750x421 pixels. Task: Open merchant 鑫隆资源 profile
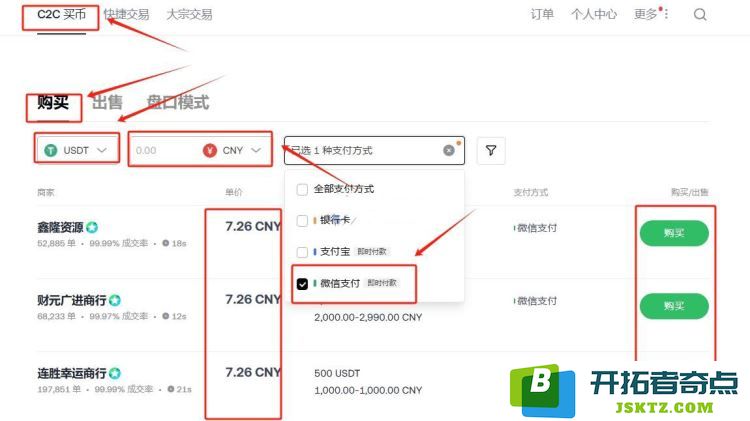60,227
